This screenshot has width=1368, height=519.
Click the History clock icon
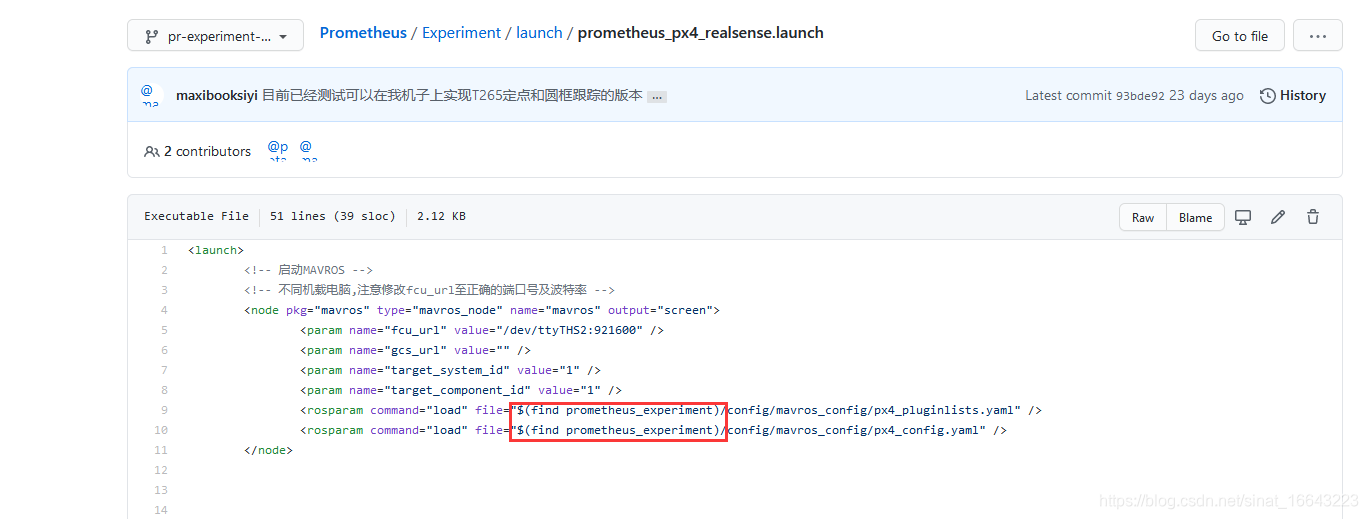tap(1268, 96)
